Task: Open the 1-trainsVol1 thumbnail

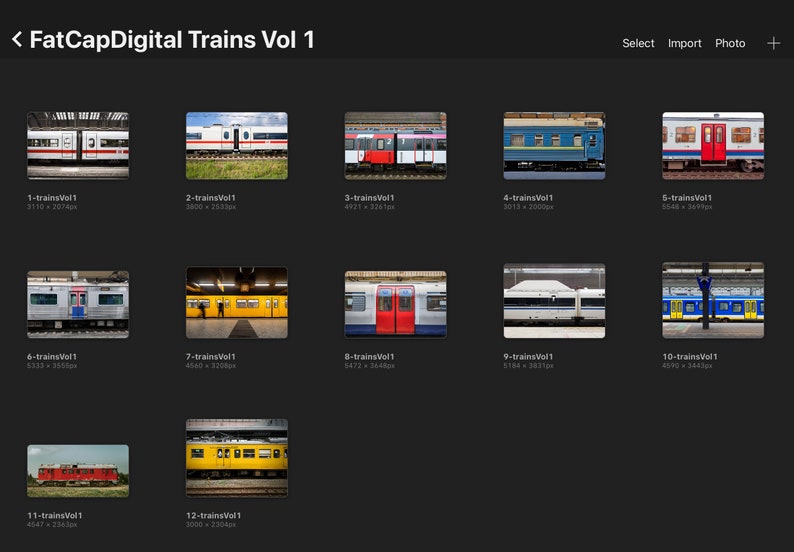Action: tap(78, 146)
